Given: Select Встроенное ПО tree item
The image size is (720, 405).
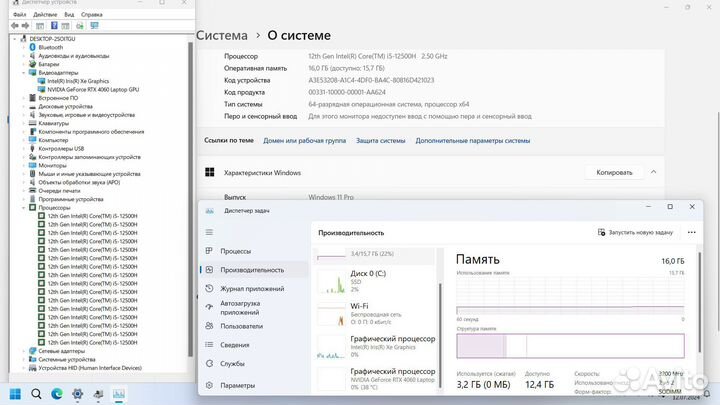Looking at the screenshot, I should (x=58, y=98).
